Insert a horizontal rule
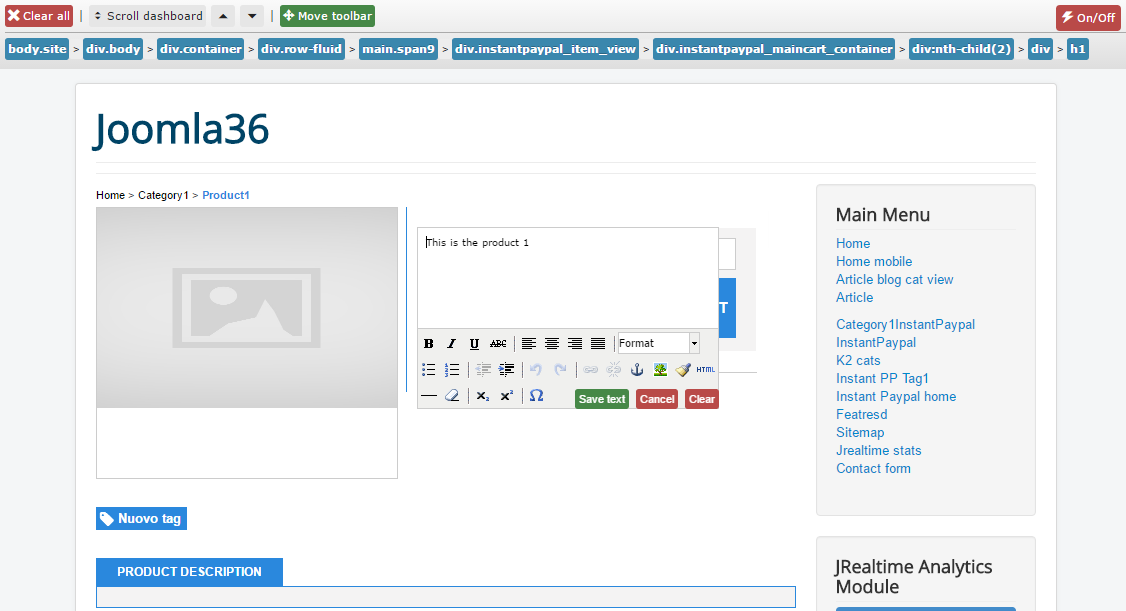Viewport: 1126px width, 611px height. tap(429, 396)
